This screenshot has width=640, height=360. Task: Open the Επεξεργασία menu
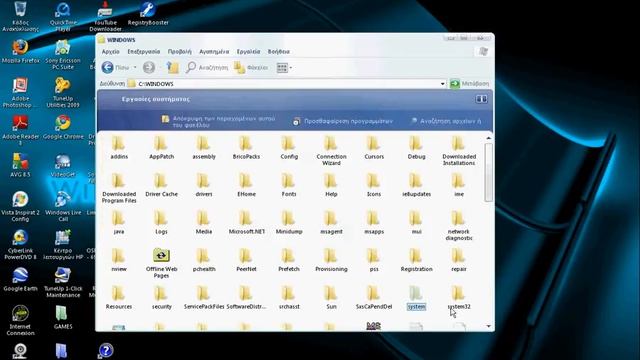[144, 51]
